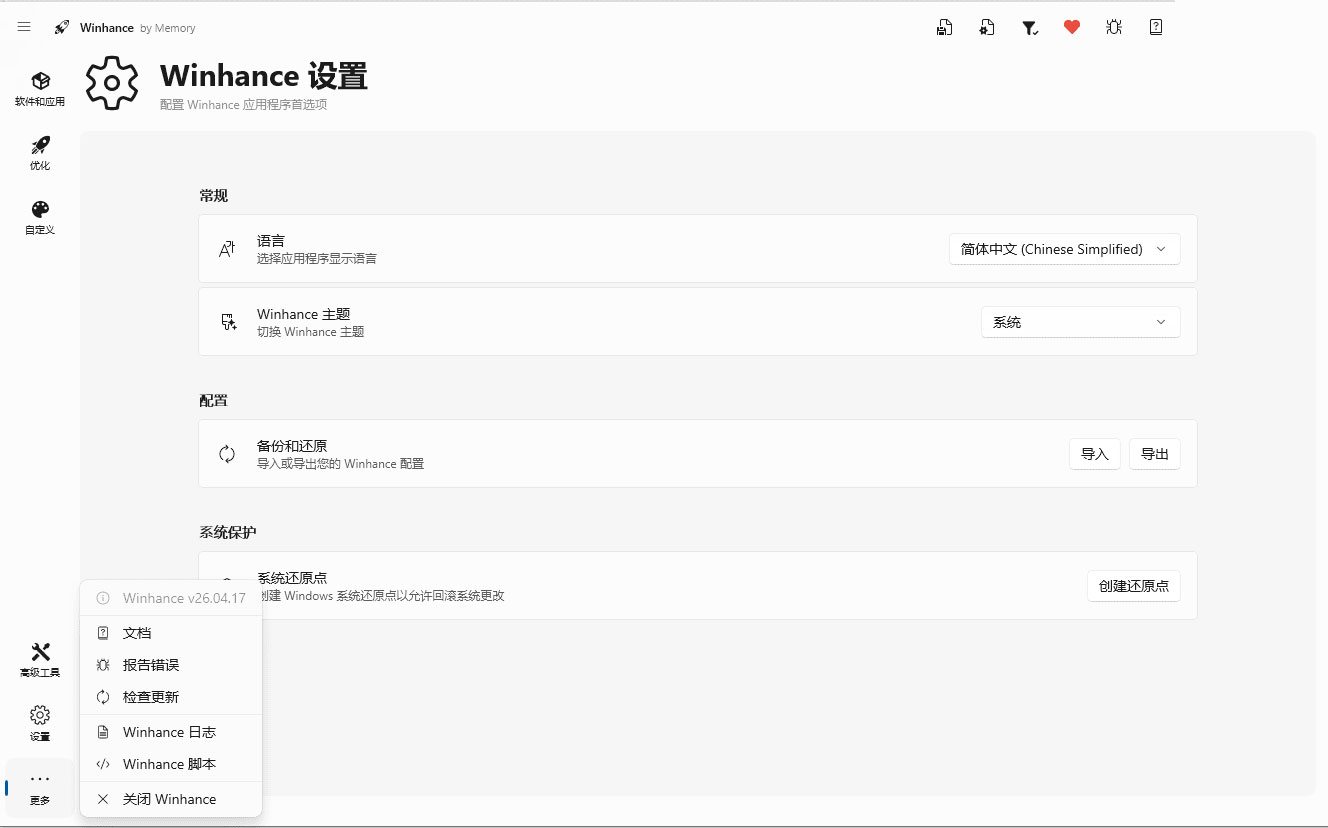
Task: Click the 更多 three-dots sidebar item
Action: 40,788
